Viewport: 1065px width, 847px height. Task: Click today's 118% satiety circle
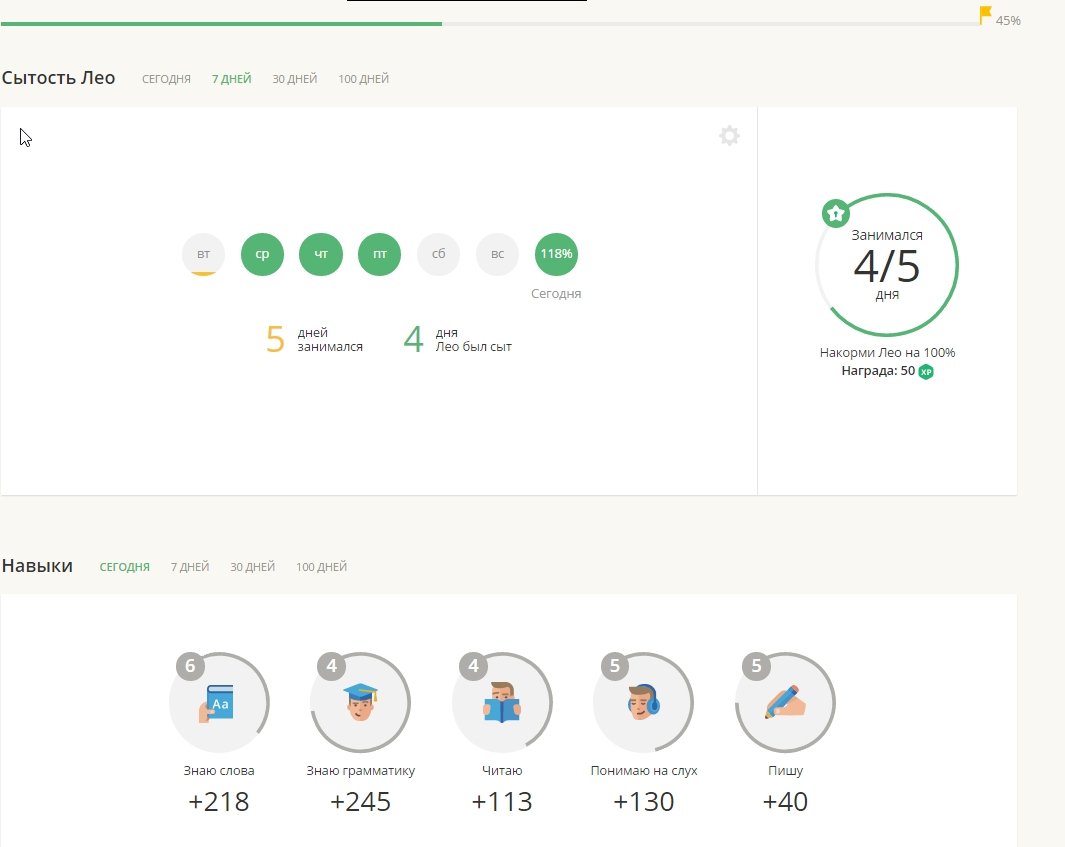[556, 254]
